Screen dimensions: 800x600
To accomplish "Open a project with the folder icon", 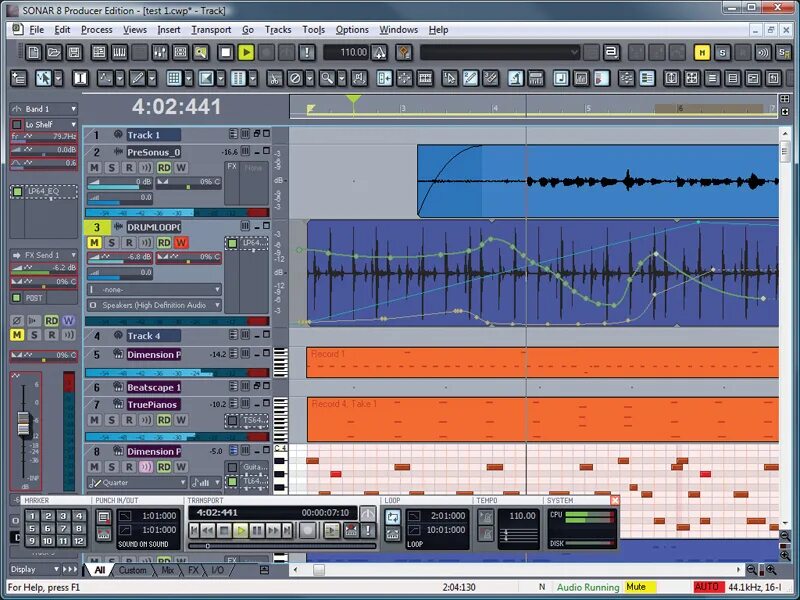I will pos(54,52).
